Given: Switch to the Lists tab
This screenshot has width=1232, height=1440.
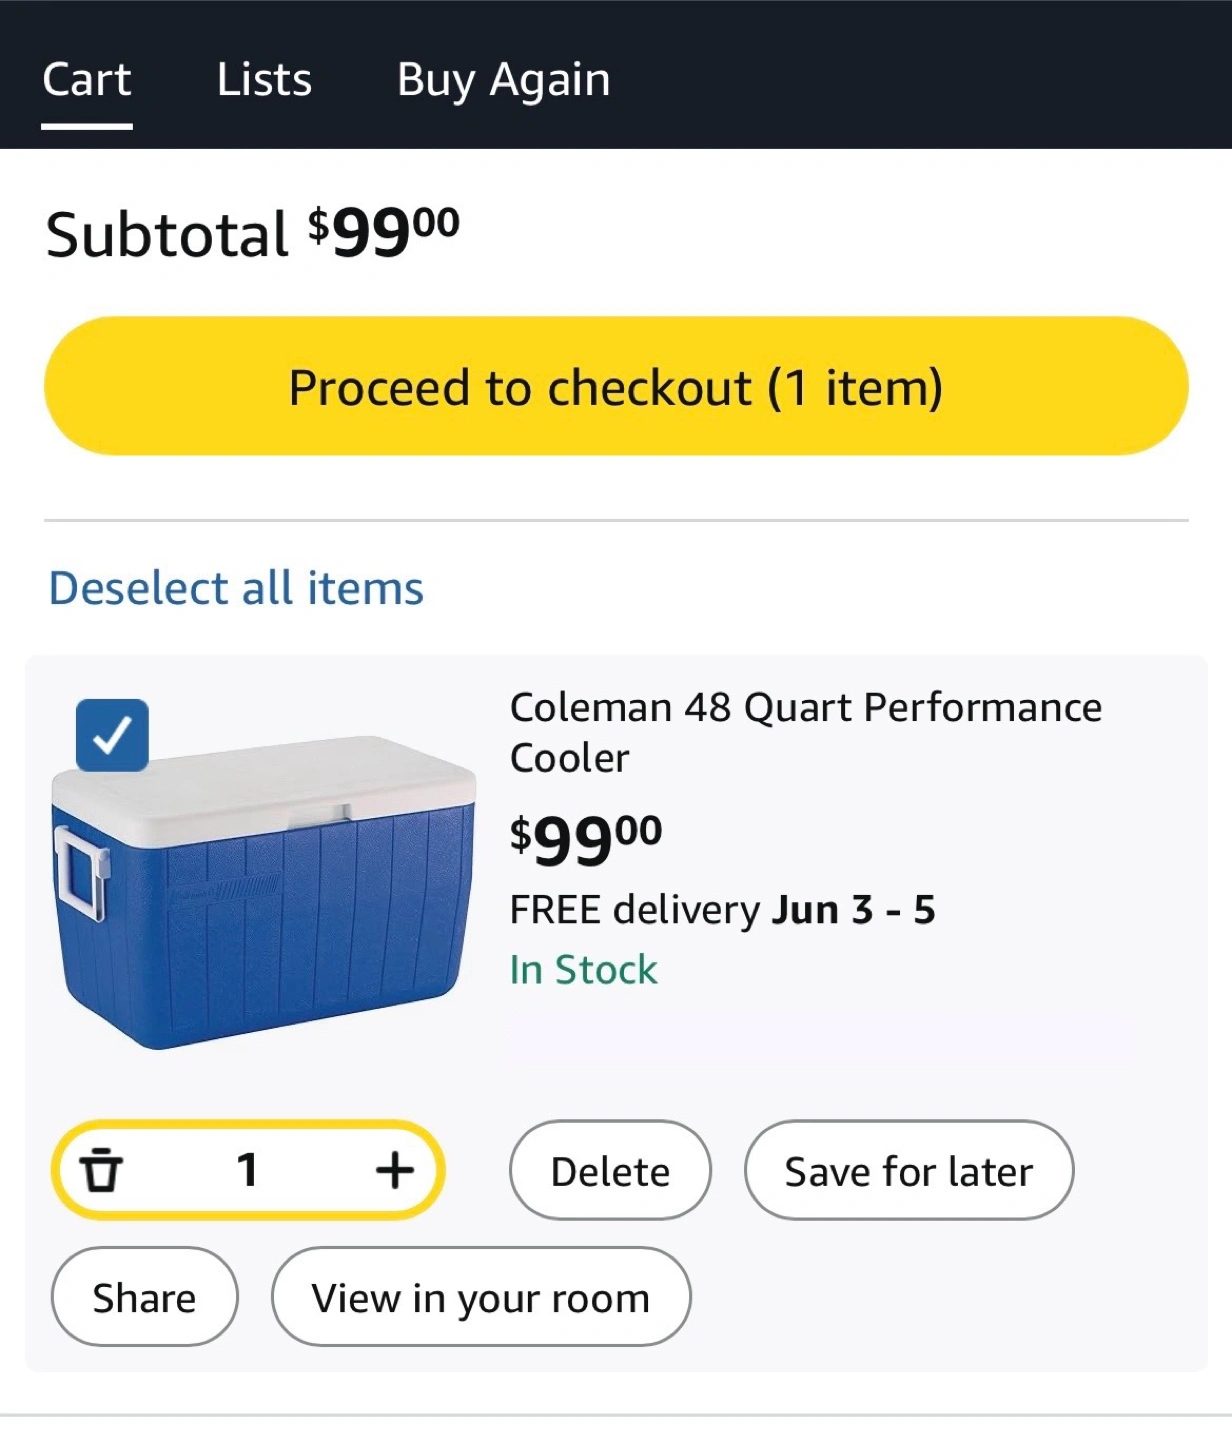Looking at the screenshot, I should pos(264,80).
